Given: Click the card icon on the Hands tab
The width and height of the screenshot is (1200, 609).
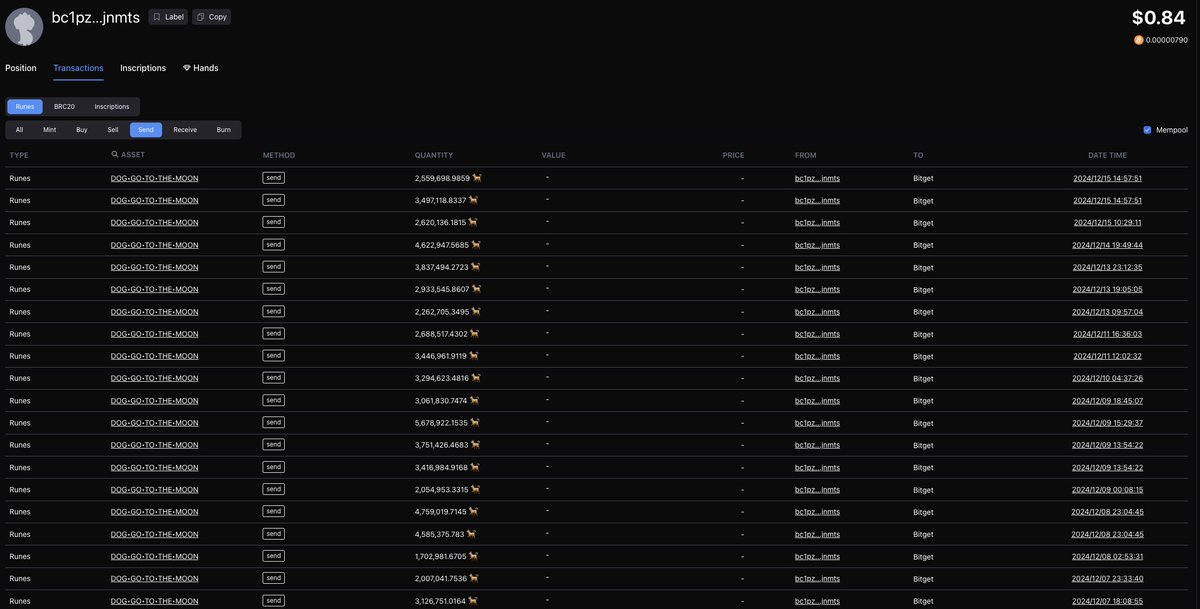Looking at the screenshot, I should 185,67.
